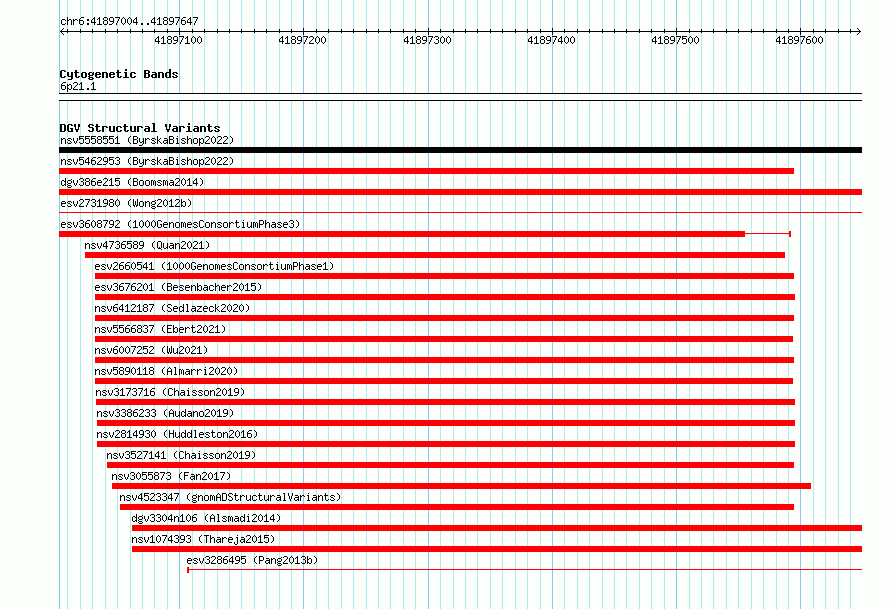Image resolution: width=890 pixels, height=609 pixels.
Task: Click the red dgv3304n106 variant bar
Action: click(x=497, y=528)
